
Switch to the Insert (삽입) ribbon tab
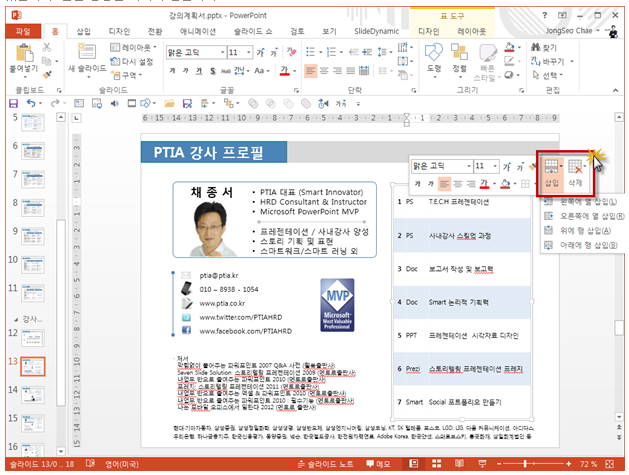click(x=83, y=31)
